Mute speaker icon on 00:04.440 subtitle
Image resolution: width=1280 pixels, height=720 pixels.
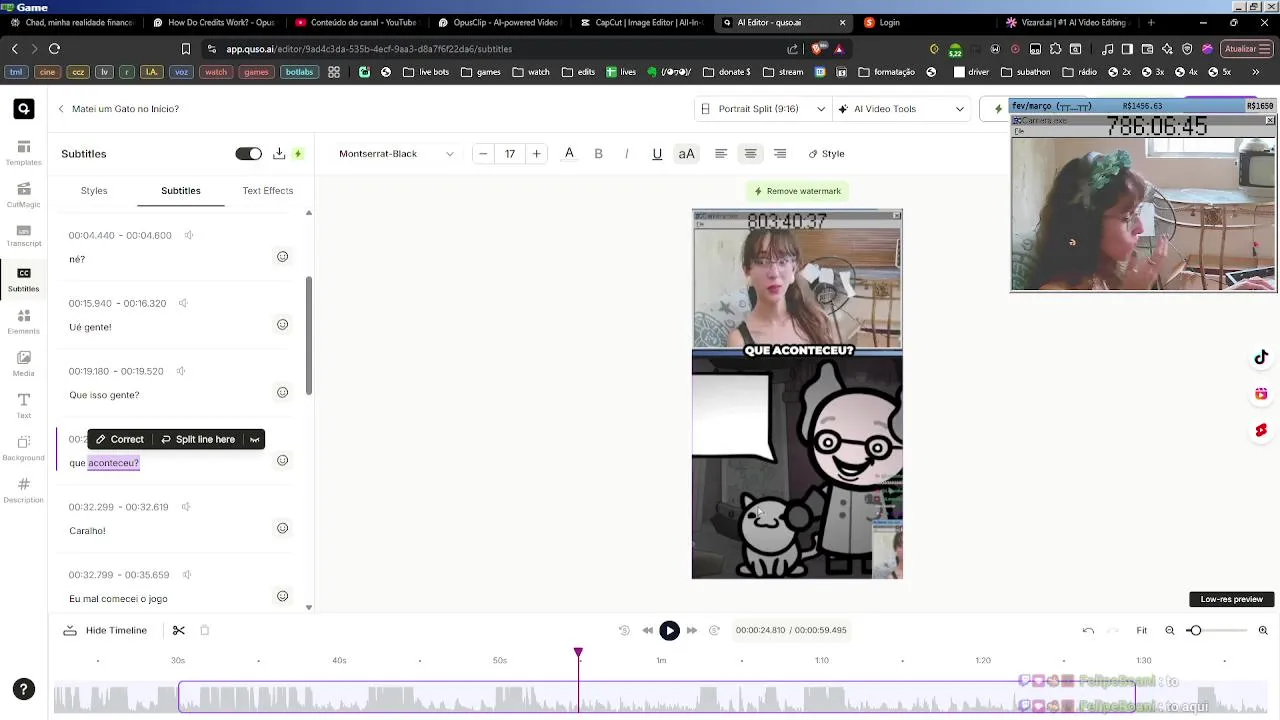click(x=189, y=236)
